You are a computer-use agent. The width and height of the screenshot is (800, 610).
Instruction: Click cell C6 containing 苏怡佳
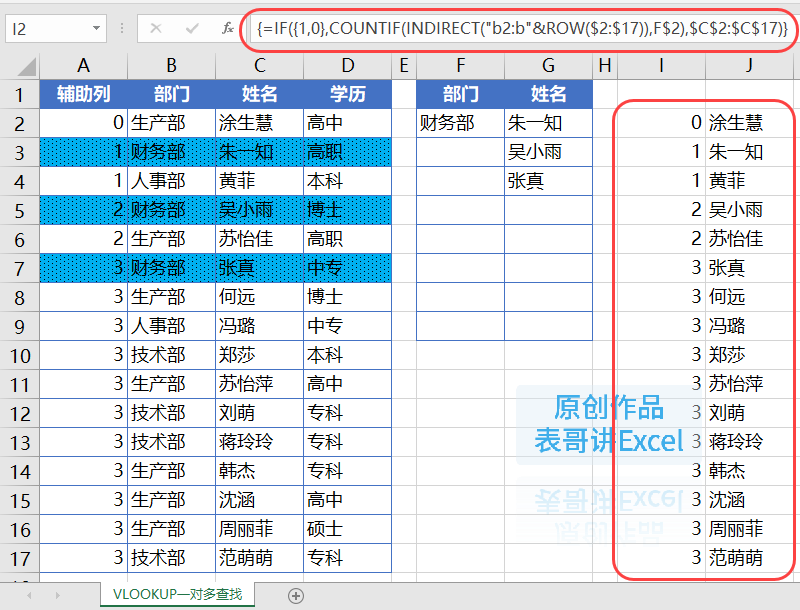point(260,239)
